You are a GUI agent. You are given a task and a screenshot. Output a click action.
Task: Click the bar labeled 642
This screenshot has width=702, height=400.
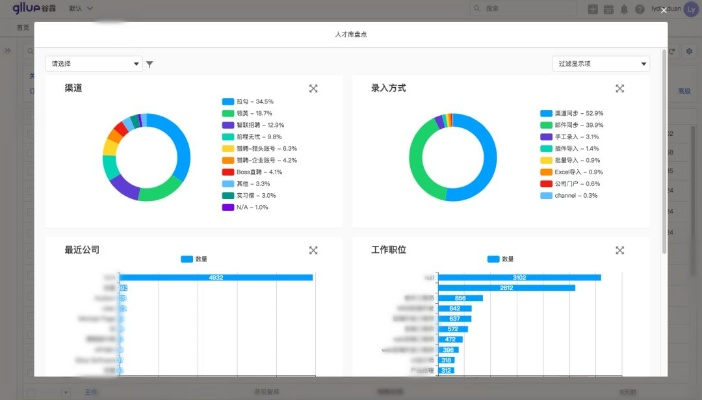tap(455, 309)
